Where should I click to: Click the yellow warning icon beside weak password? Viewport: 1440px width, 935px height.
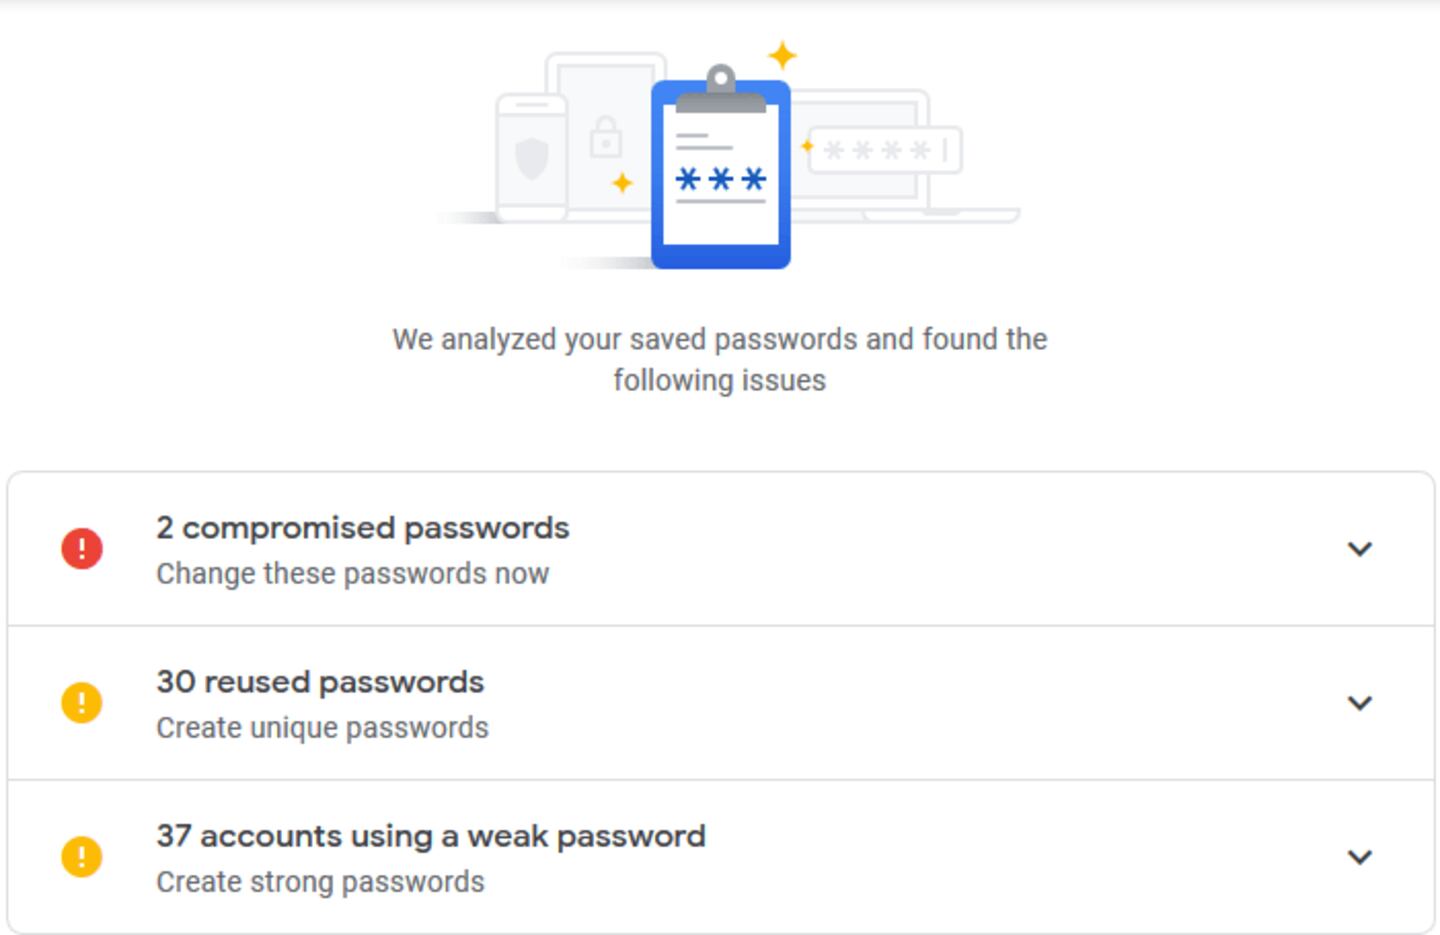coord(82,857)
